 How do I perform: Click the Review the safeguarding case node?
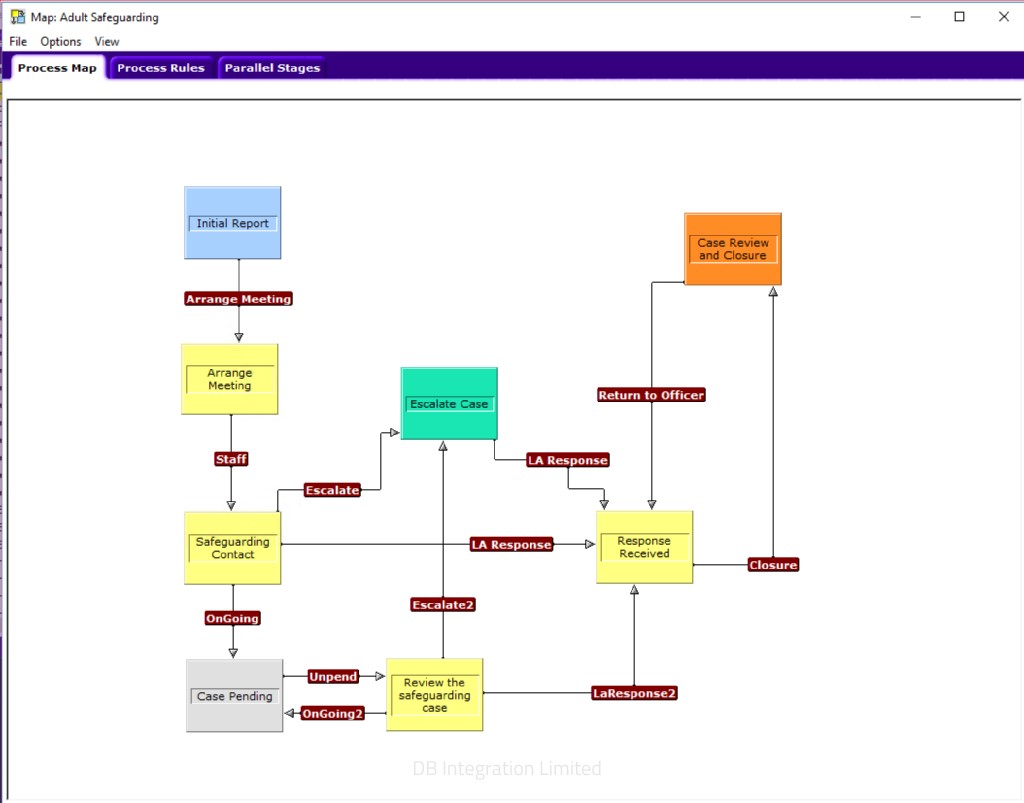434,695
